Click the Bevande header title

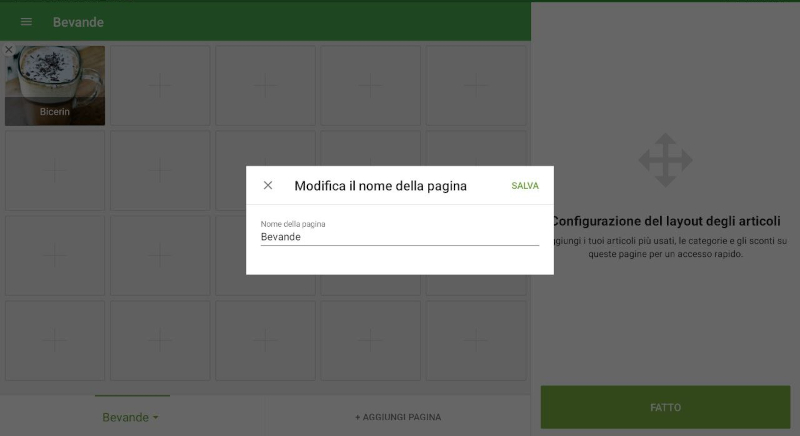(79, 22)
